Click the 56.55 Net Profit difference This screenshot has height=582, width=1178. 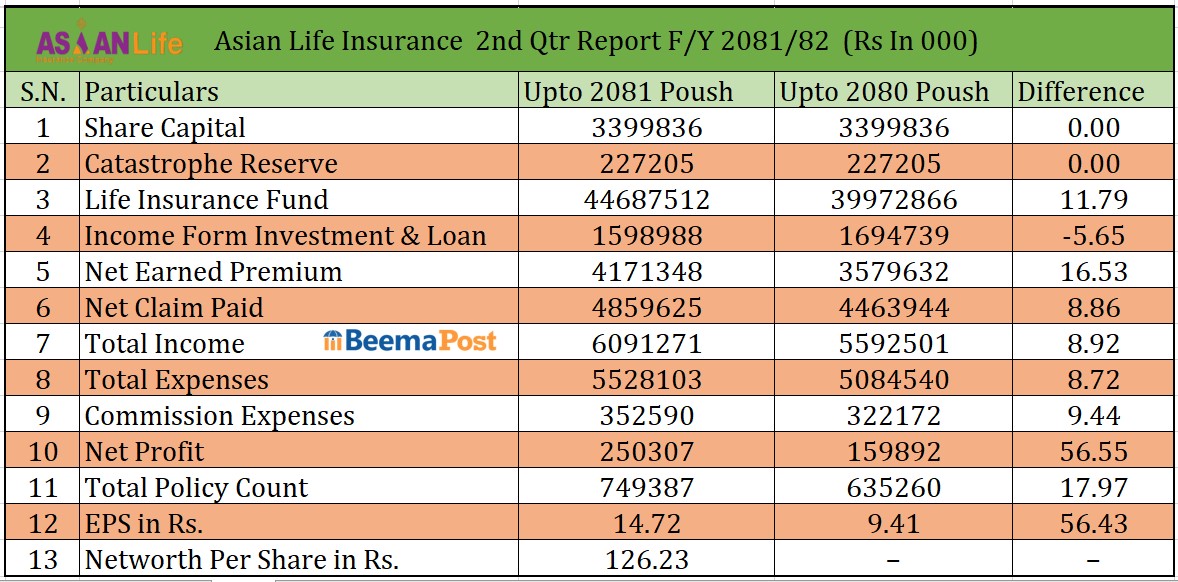[1093, 452]
